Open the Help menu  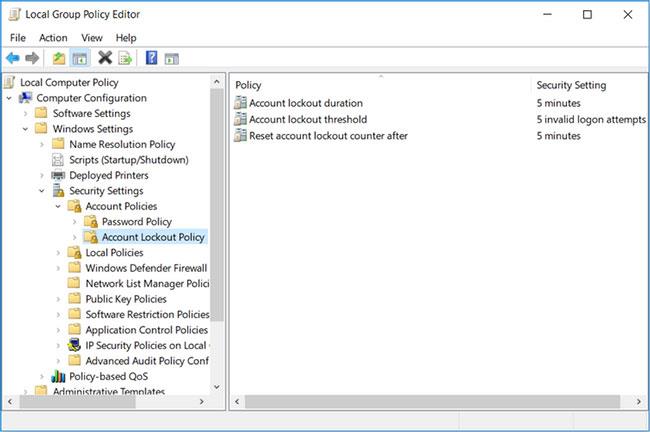126,38
